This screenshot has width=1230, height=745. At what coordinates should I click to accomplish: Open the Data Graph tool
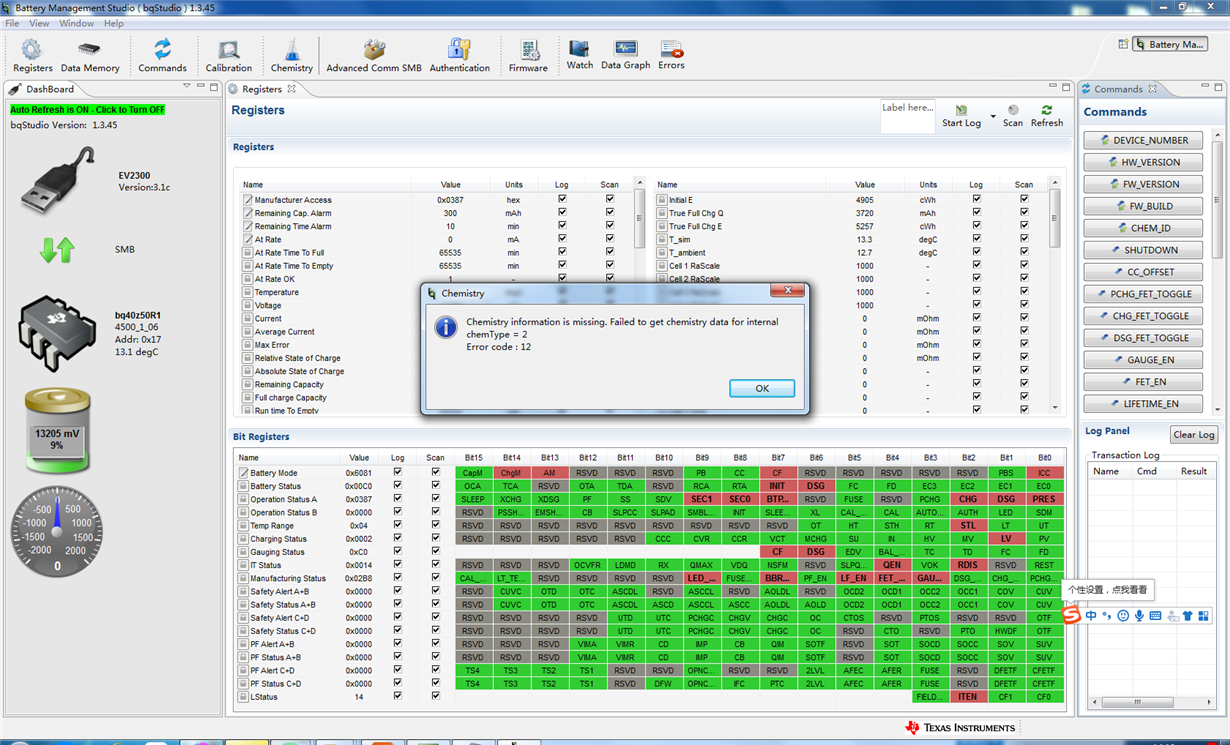(x=625, y=54)
